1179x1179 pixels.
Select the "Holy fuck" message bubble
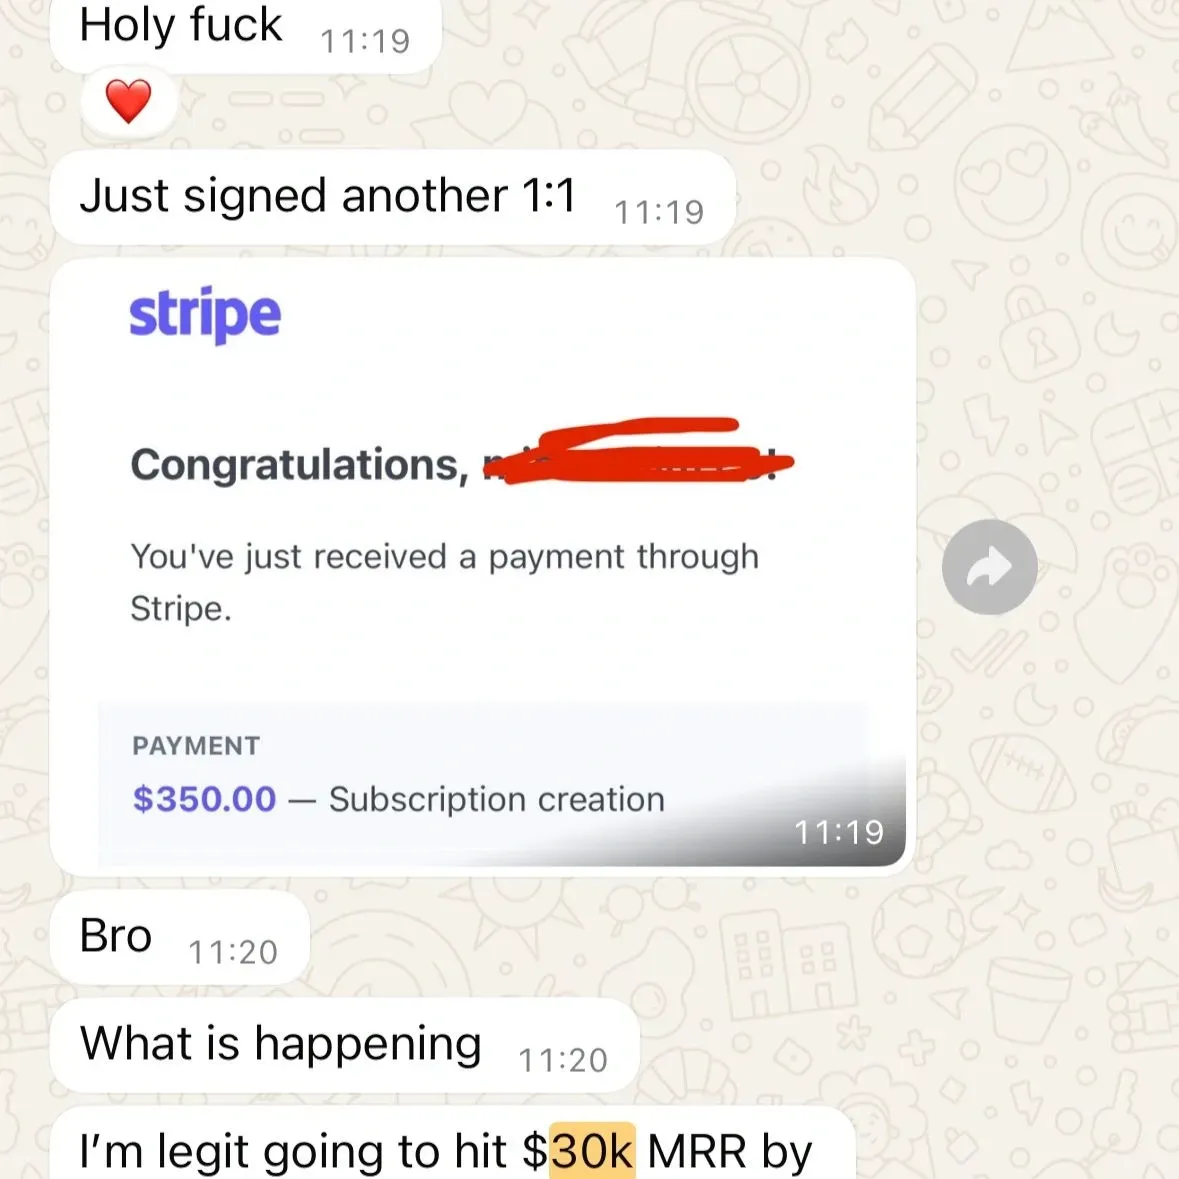point(245,34)
